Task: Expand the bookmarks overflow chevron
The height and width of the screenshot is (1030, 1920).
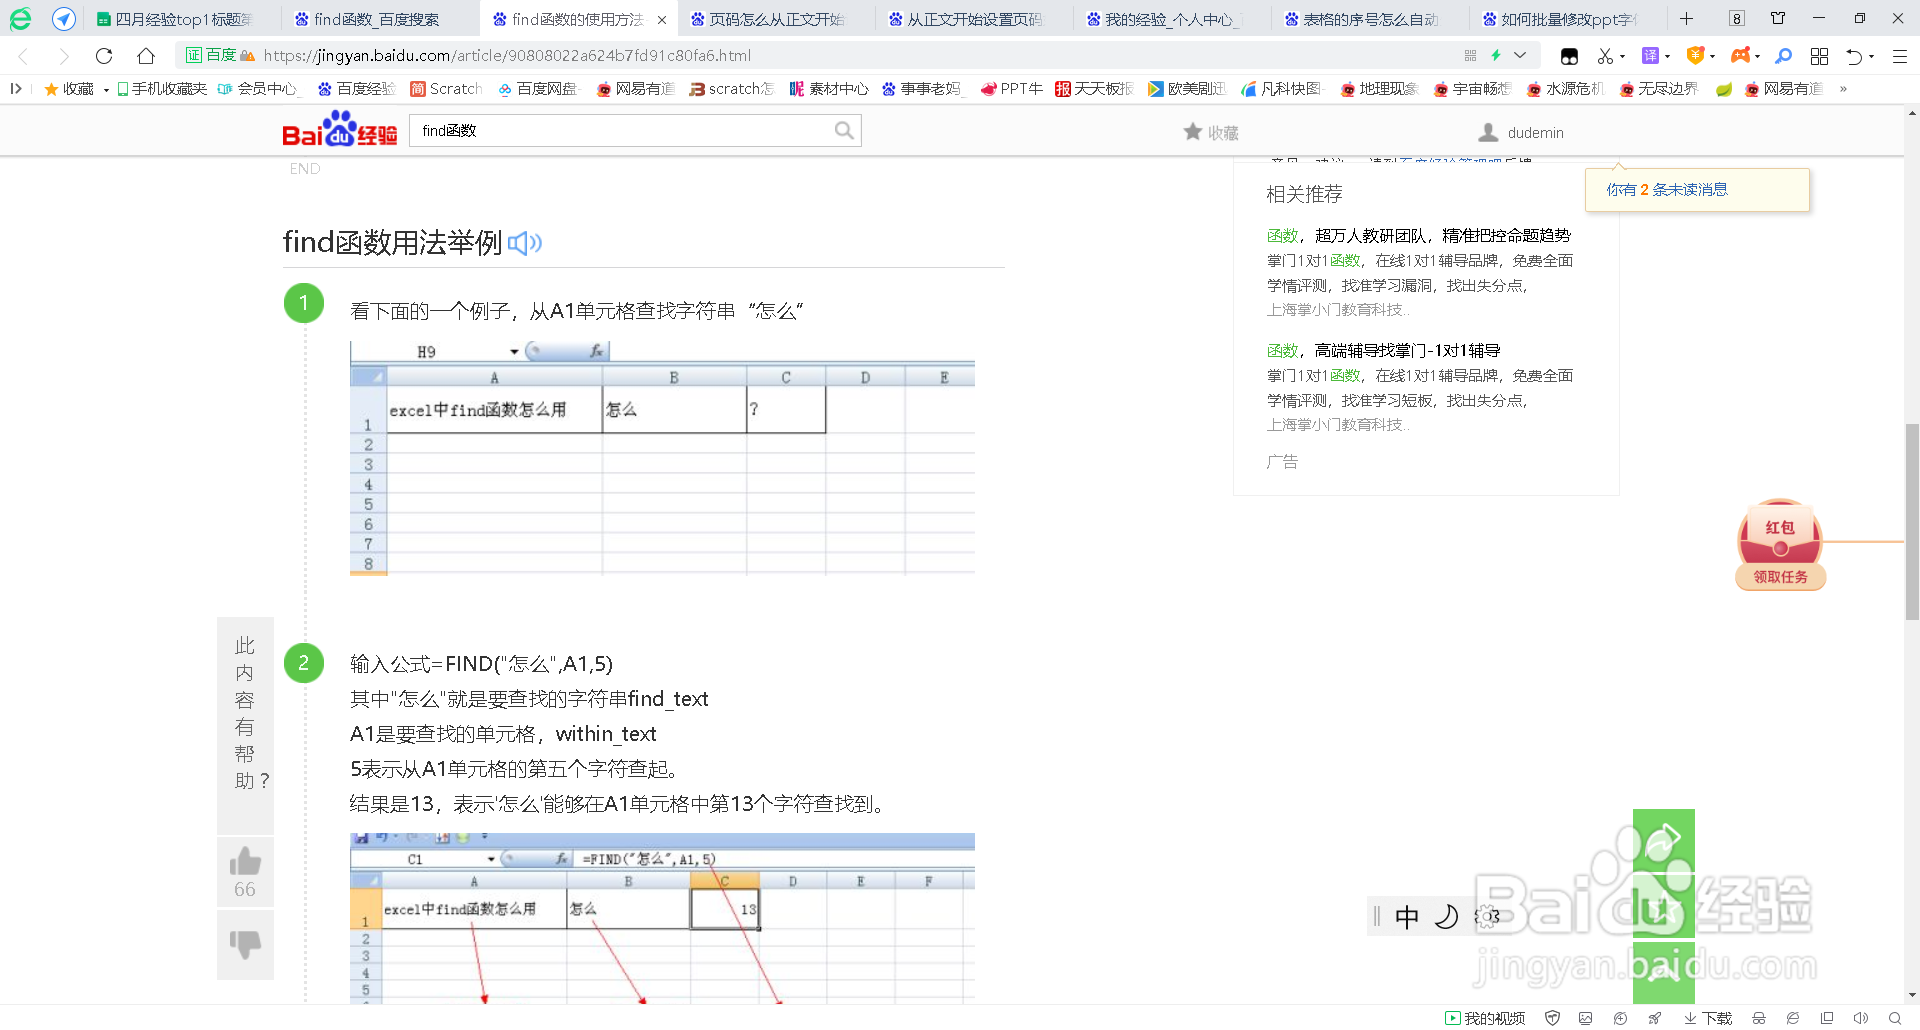Action: pos(1845,89)
